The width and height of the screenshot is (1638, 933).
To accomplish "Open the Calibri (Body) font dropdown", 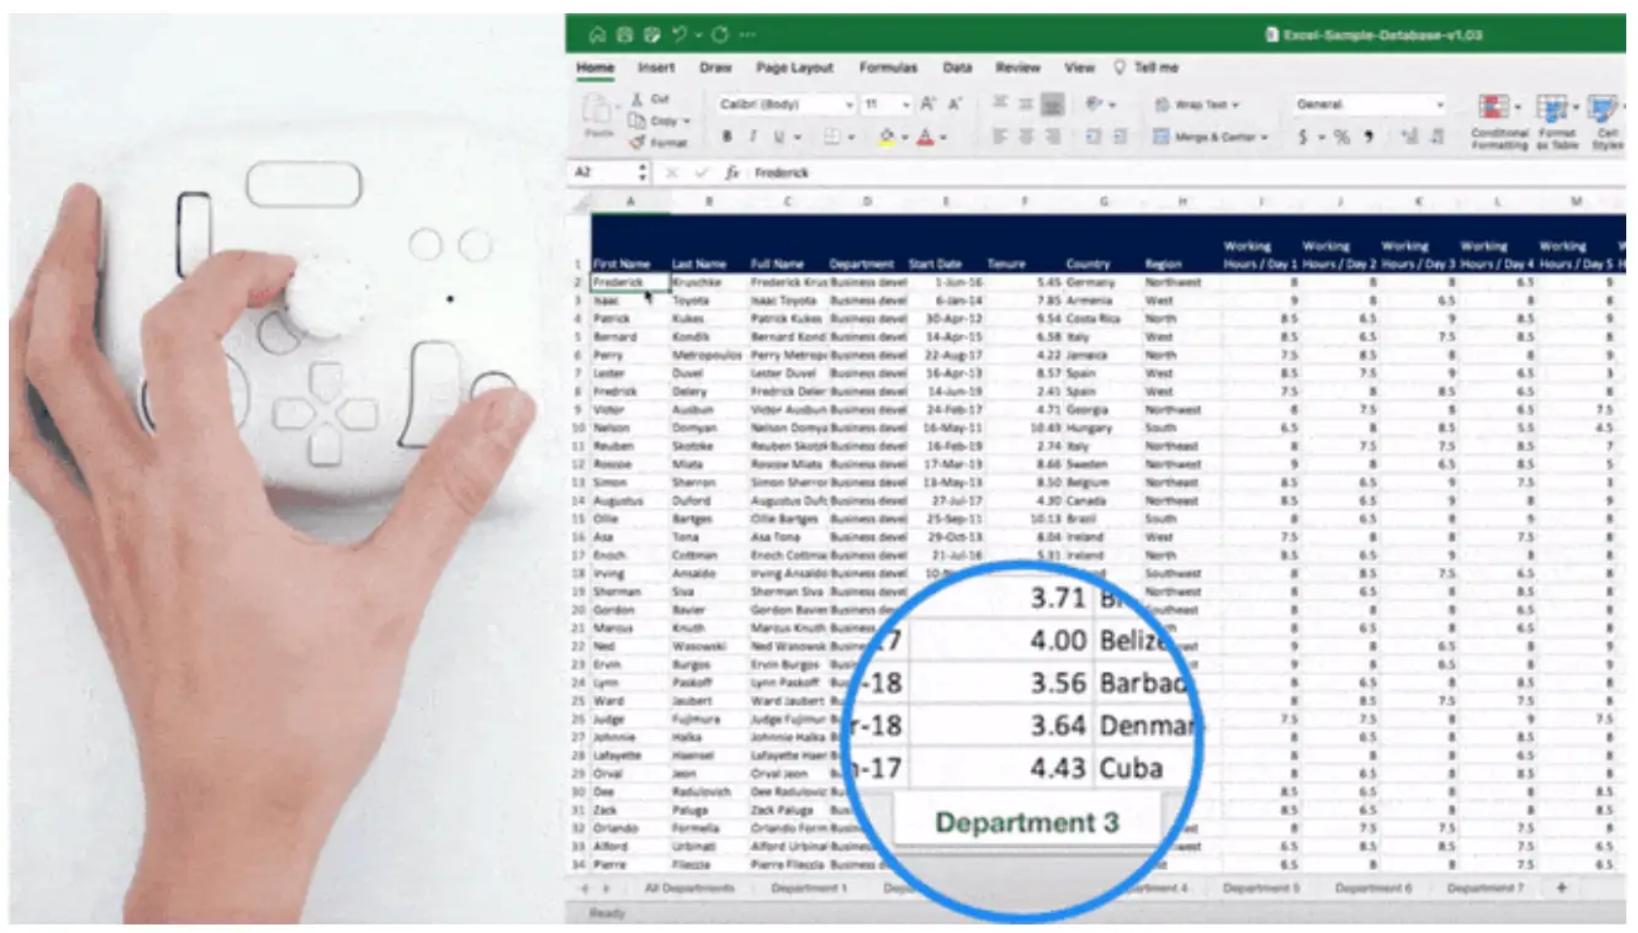I will [x=786, y=104].
